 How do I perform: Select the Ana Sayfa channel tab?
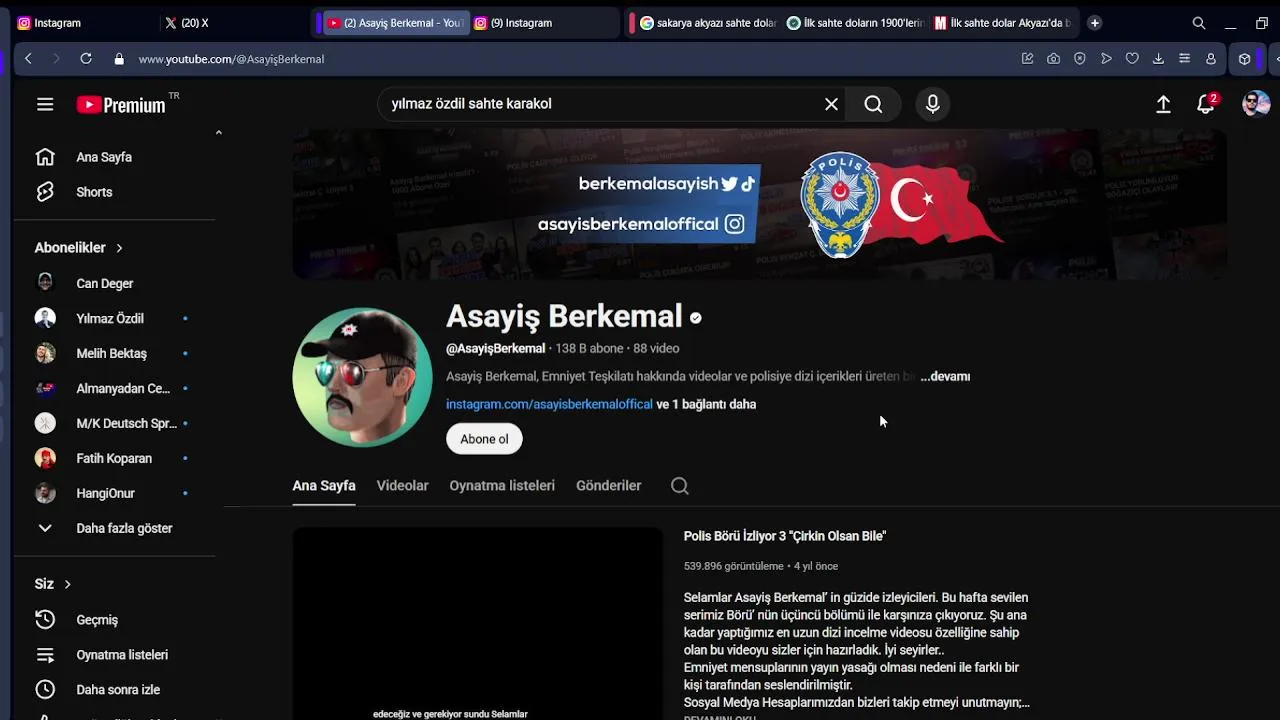tap(324, 486)
